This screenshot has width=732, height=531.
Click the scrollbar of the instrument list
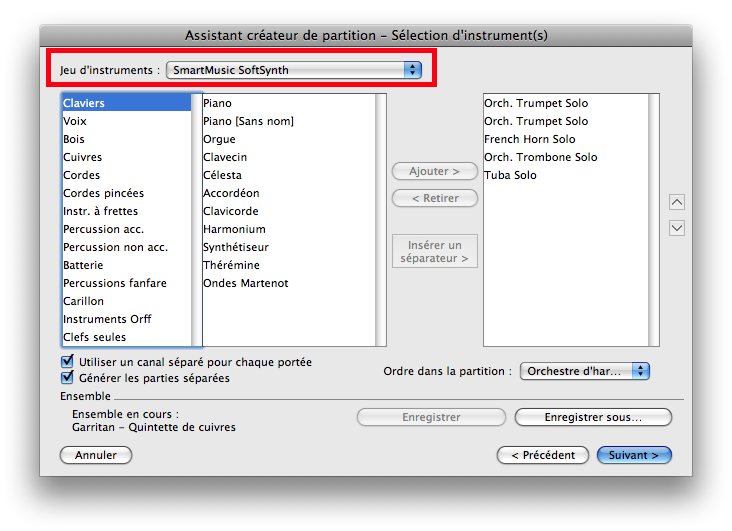coord(380,220)
